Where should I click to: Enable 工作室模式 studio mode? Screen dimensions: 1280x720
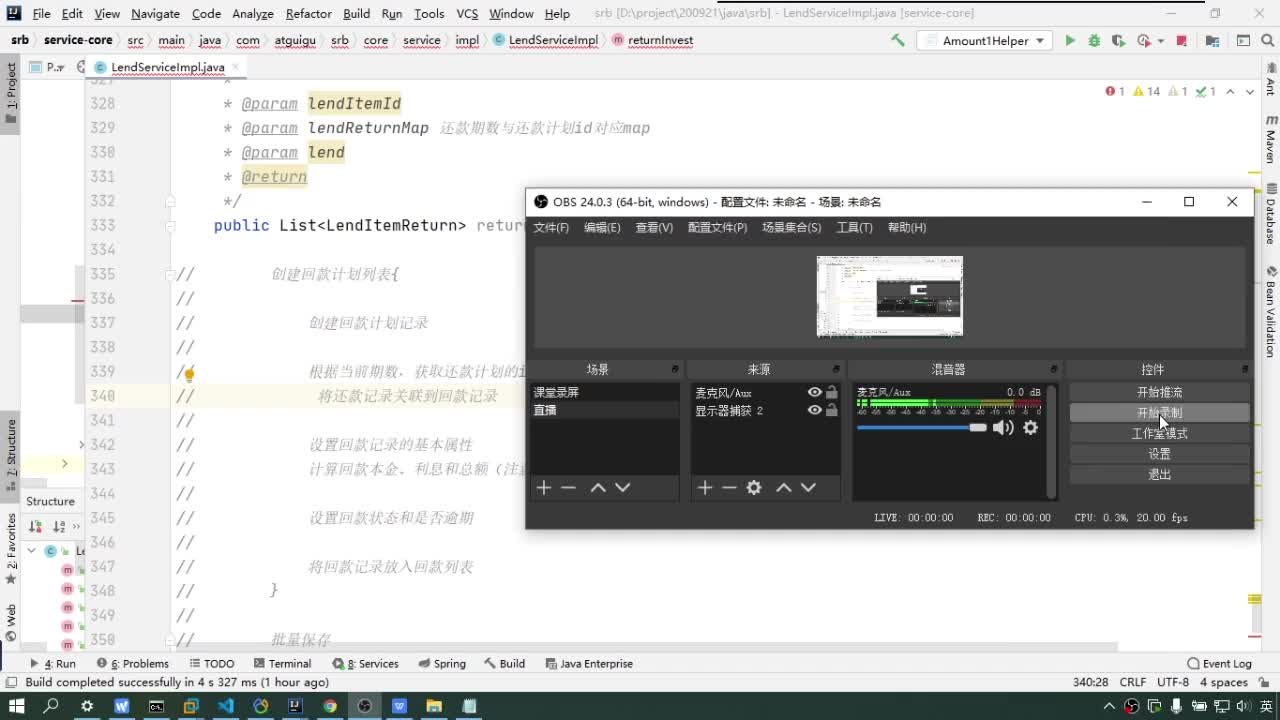point(1159,434)
